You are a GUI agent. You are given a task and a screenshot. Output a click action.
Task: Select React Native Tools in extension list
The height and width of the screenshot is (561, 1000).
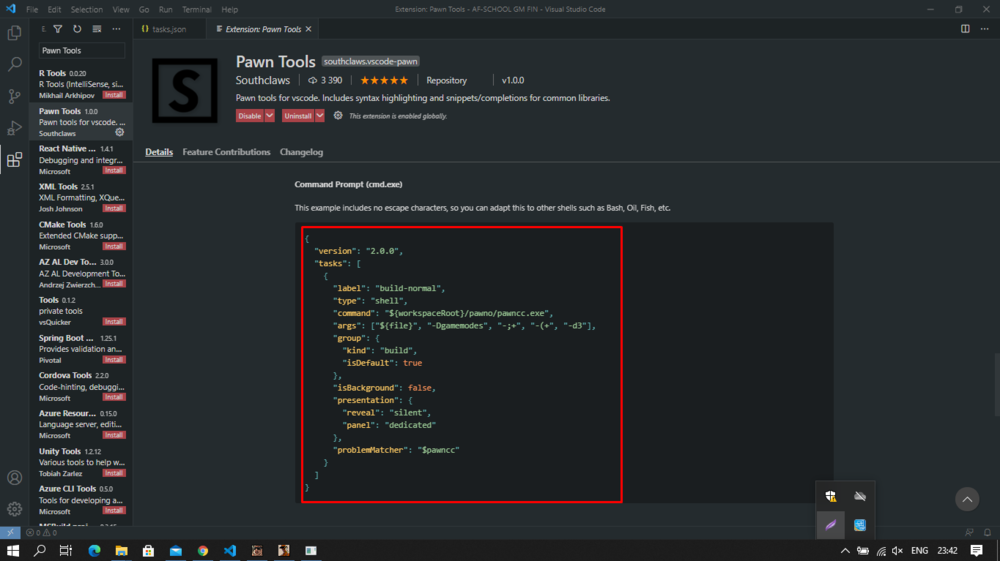tap(81, 159)
